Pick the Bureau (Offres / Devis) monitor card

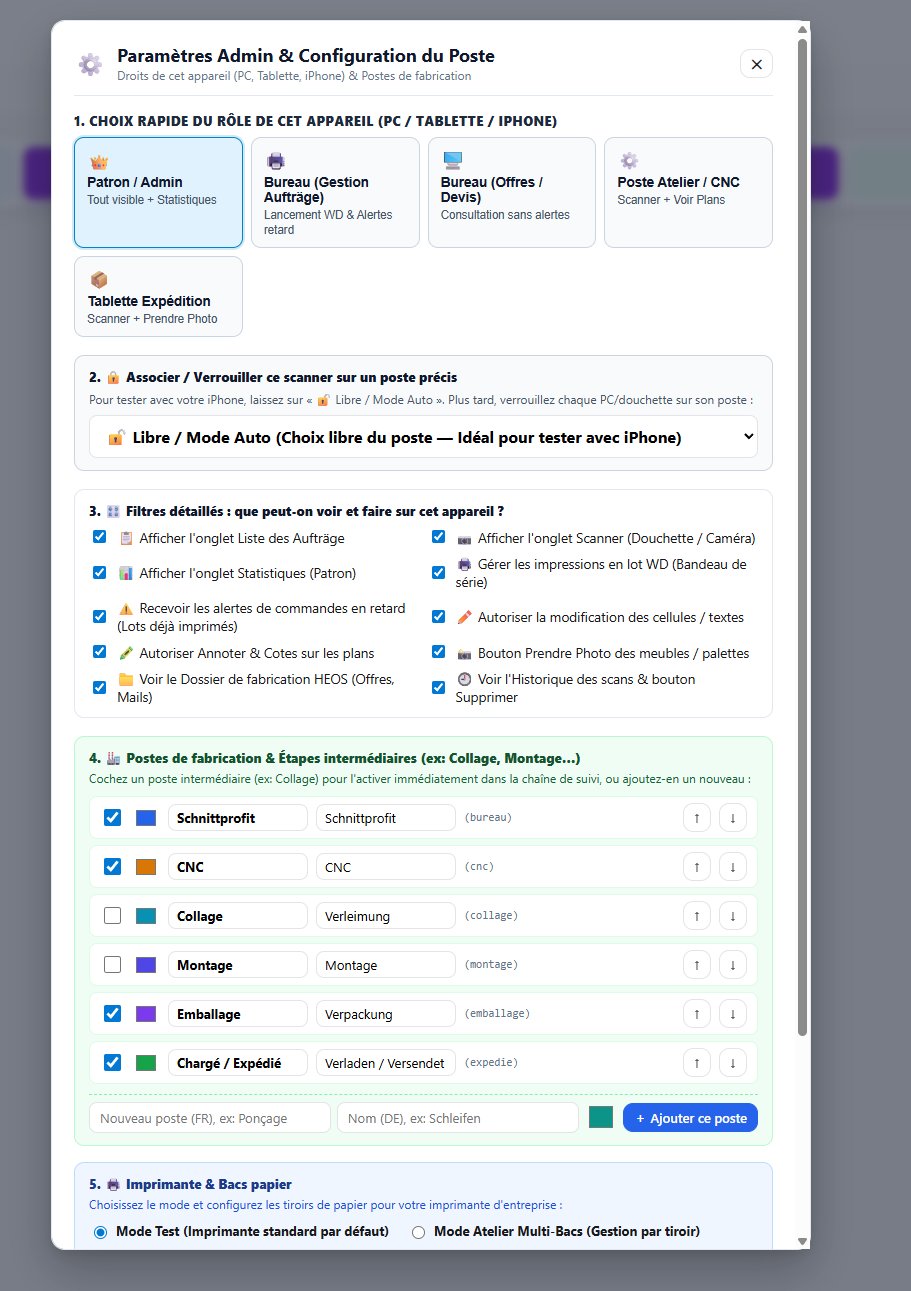tap(511, 192)
